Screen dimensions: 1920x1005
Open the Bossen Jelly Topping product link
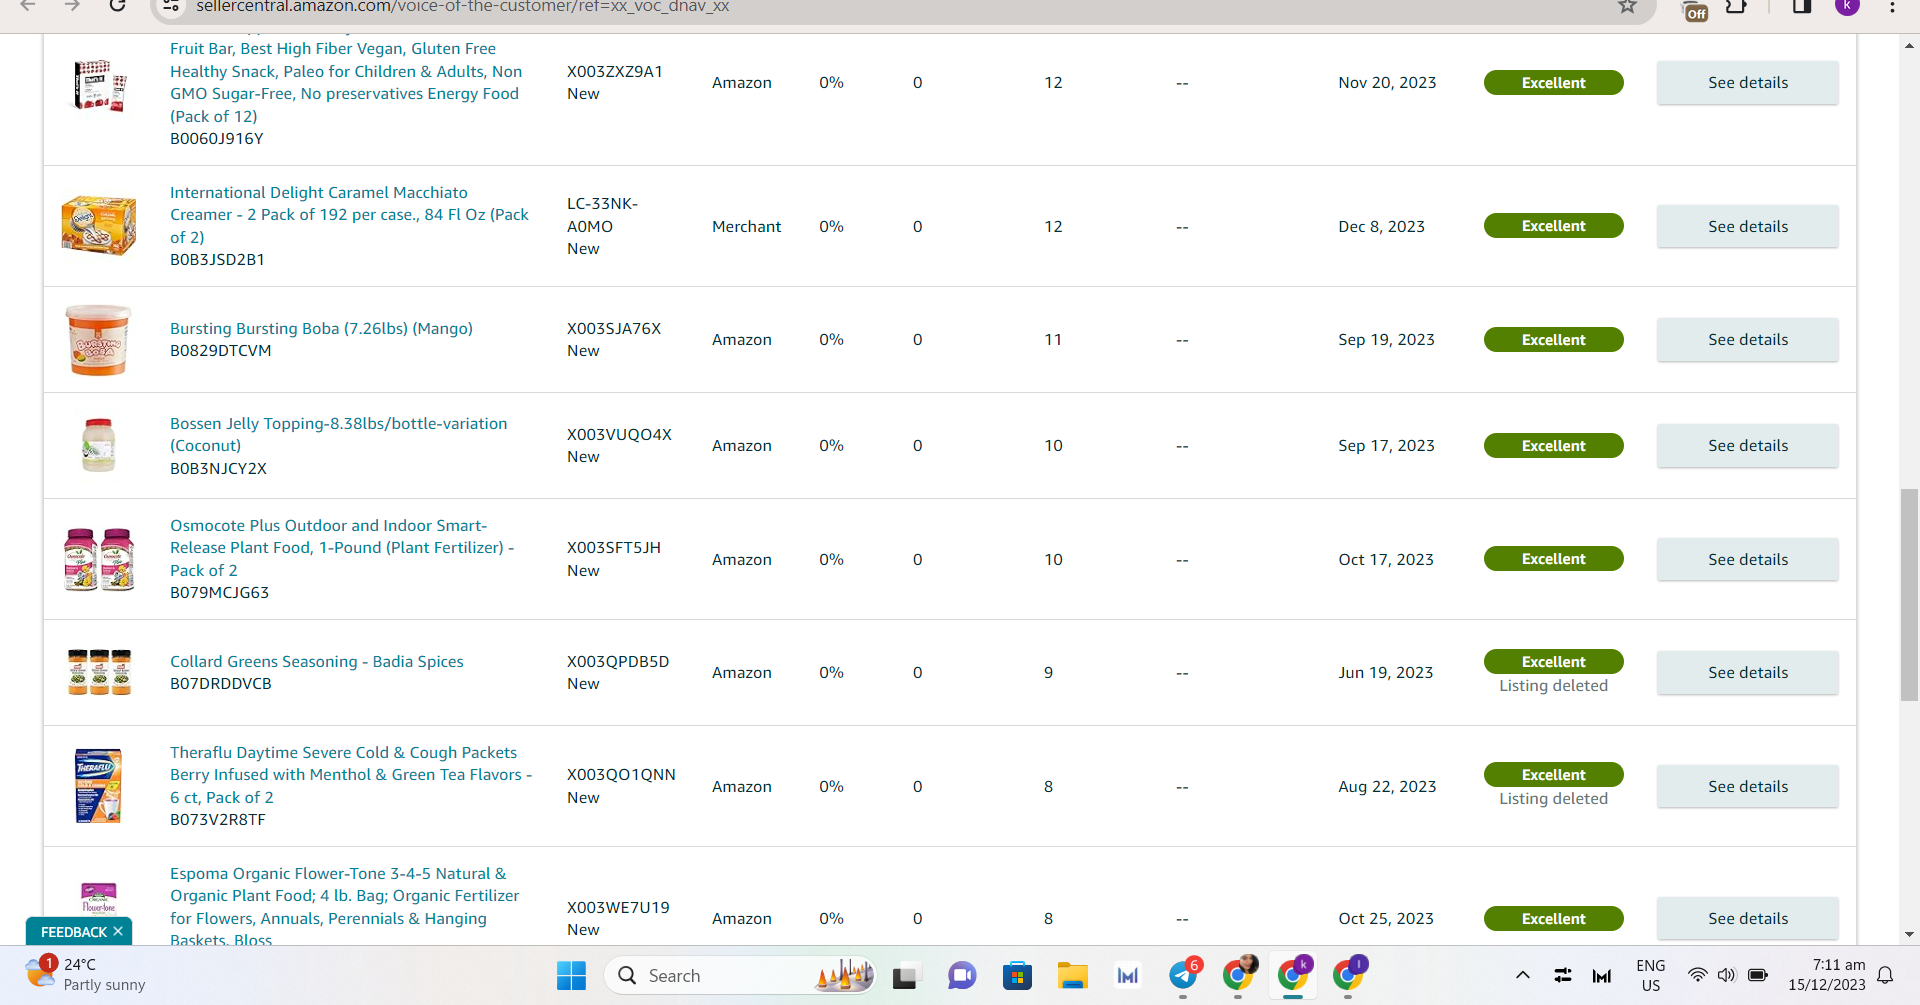point(338,435)
